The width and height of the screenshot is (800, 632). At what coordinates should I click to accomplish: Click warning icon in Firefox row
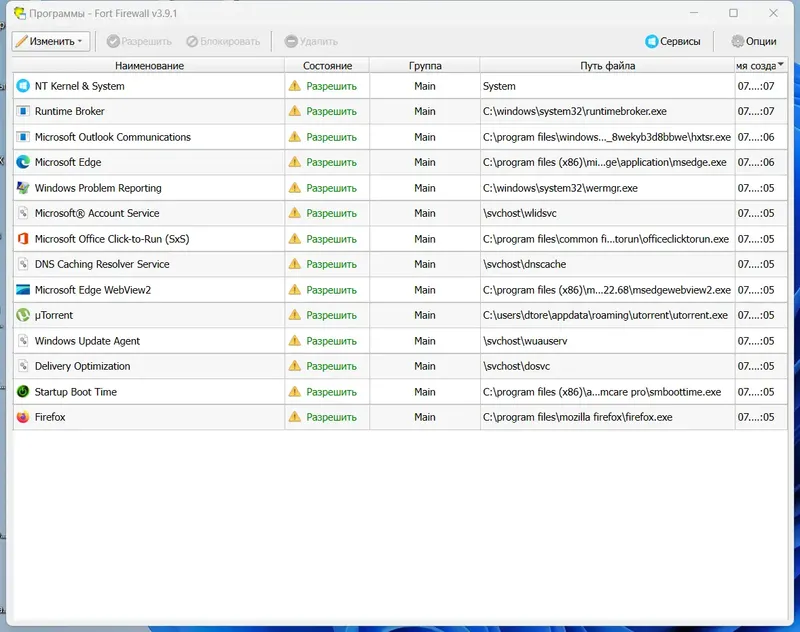coord(295,417)
